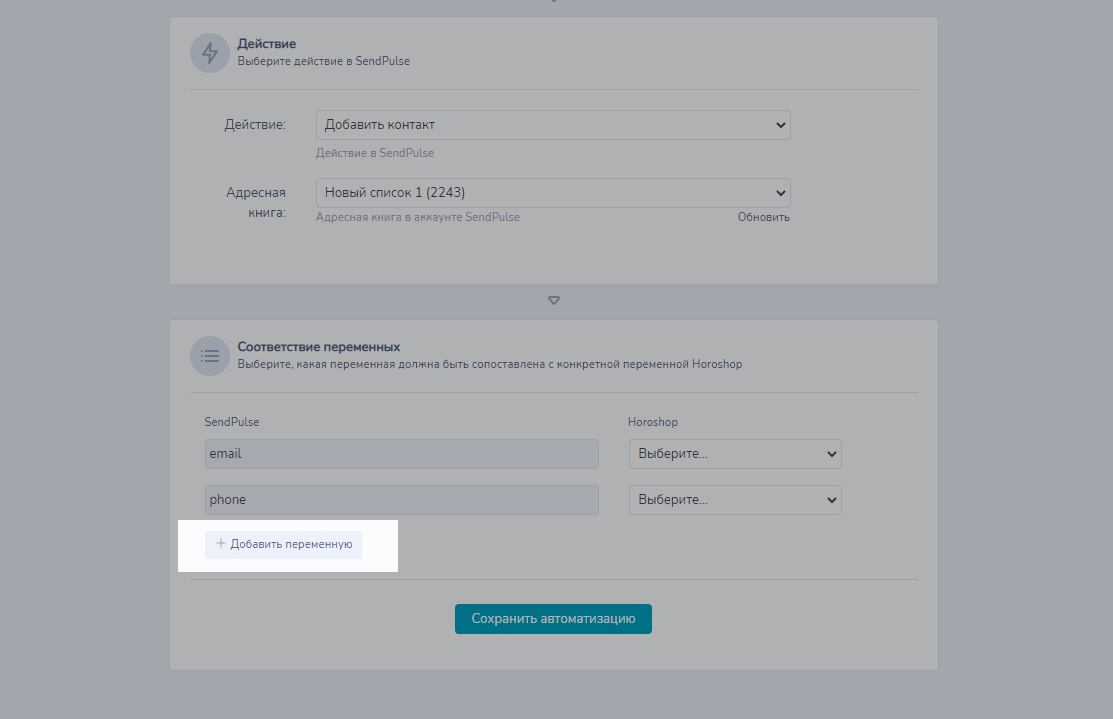The image size is (1113, 719).
Task: Click the subtitle Выберите действие в SendPulse
Action: [x=323, y=61]
